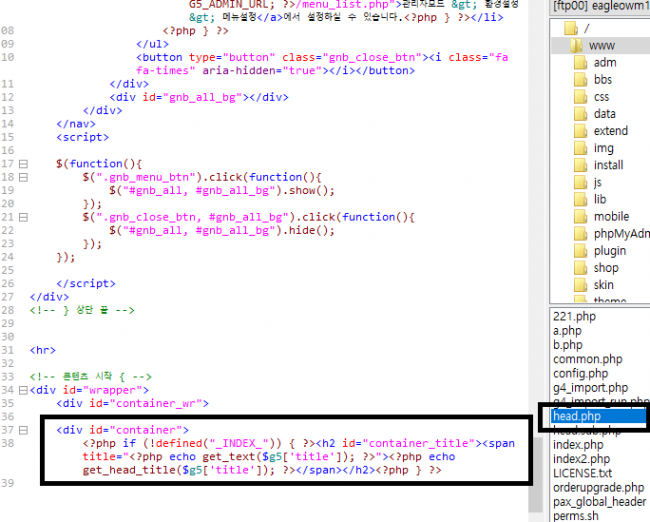Select 221.php in the file list
650x522 pixels.
574,317
